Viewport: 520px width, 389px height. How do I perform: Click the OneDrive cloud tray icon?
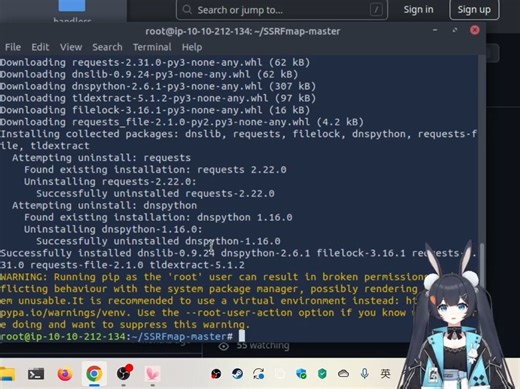tap(343, 374)
